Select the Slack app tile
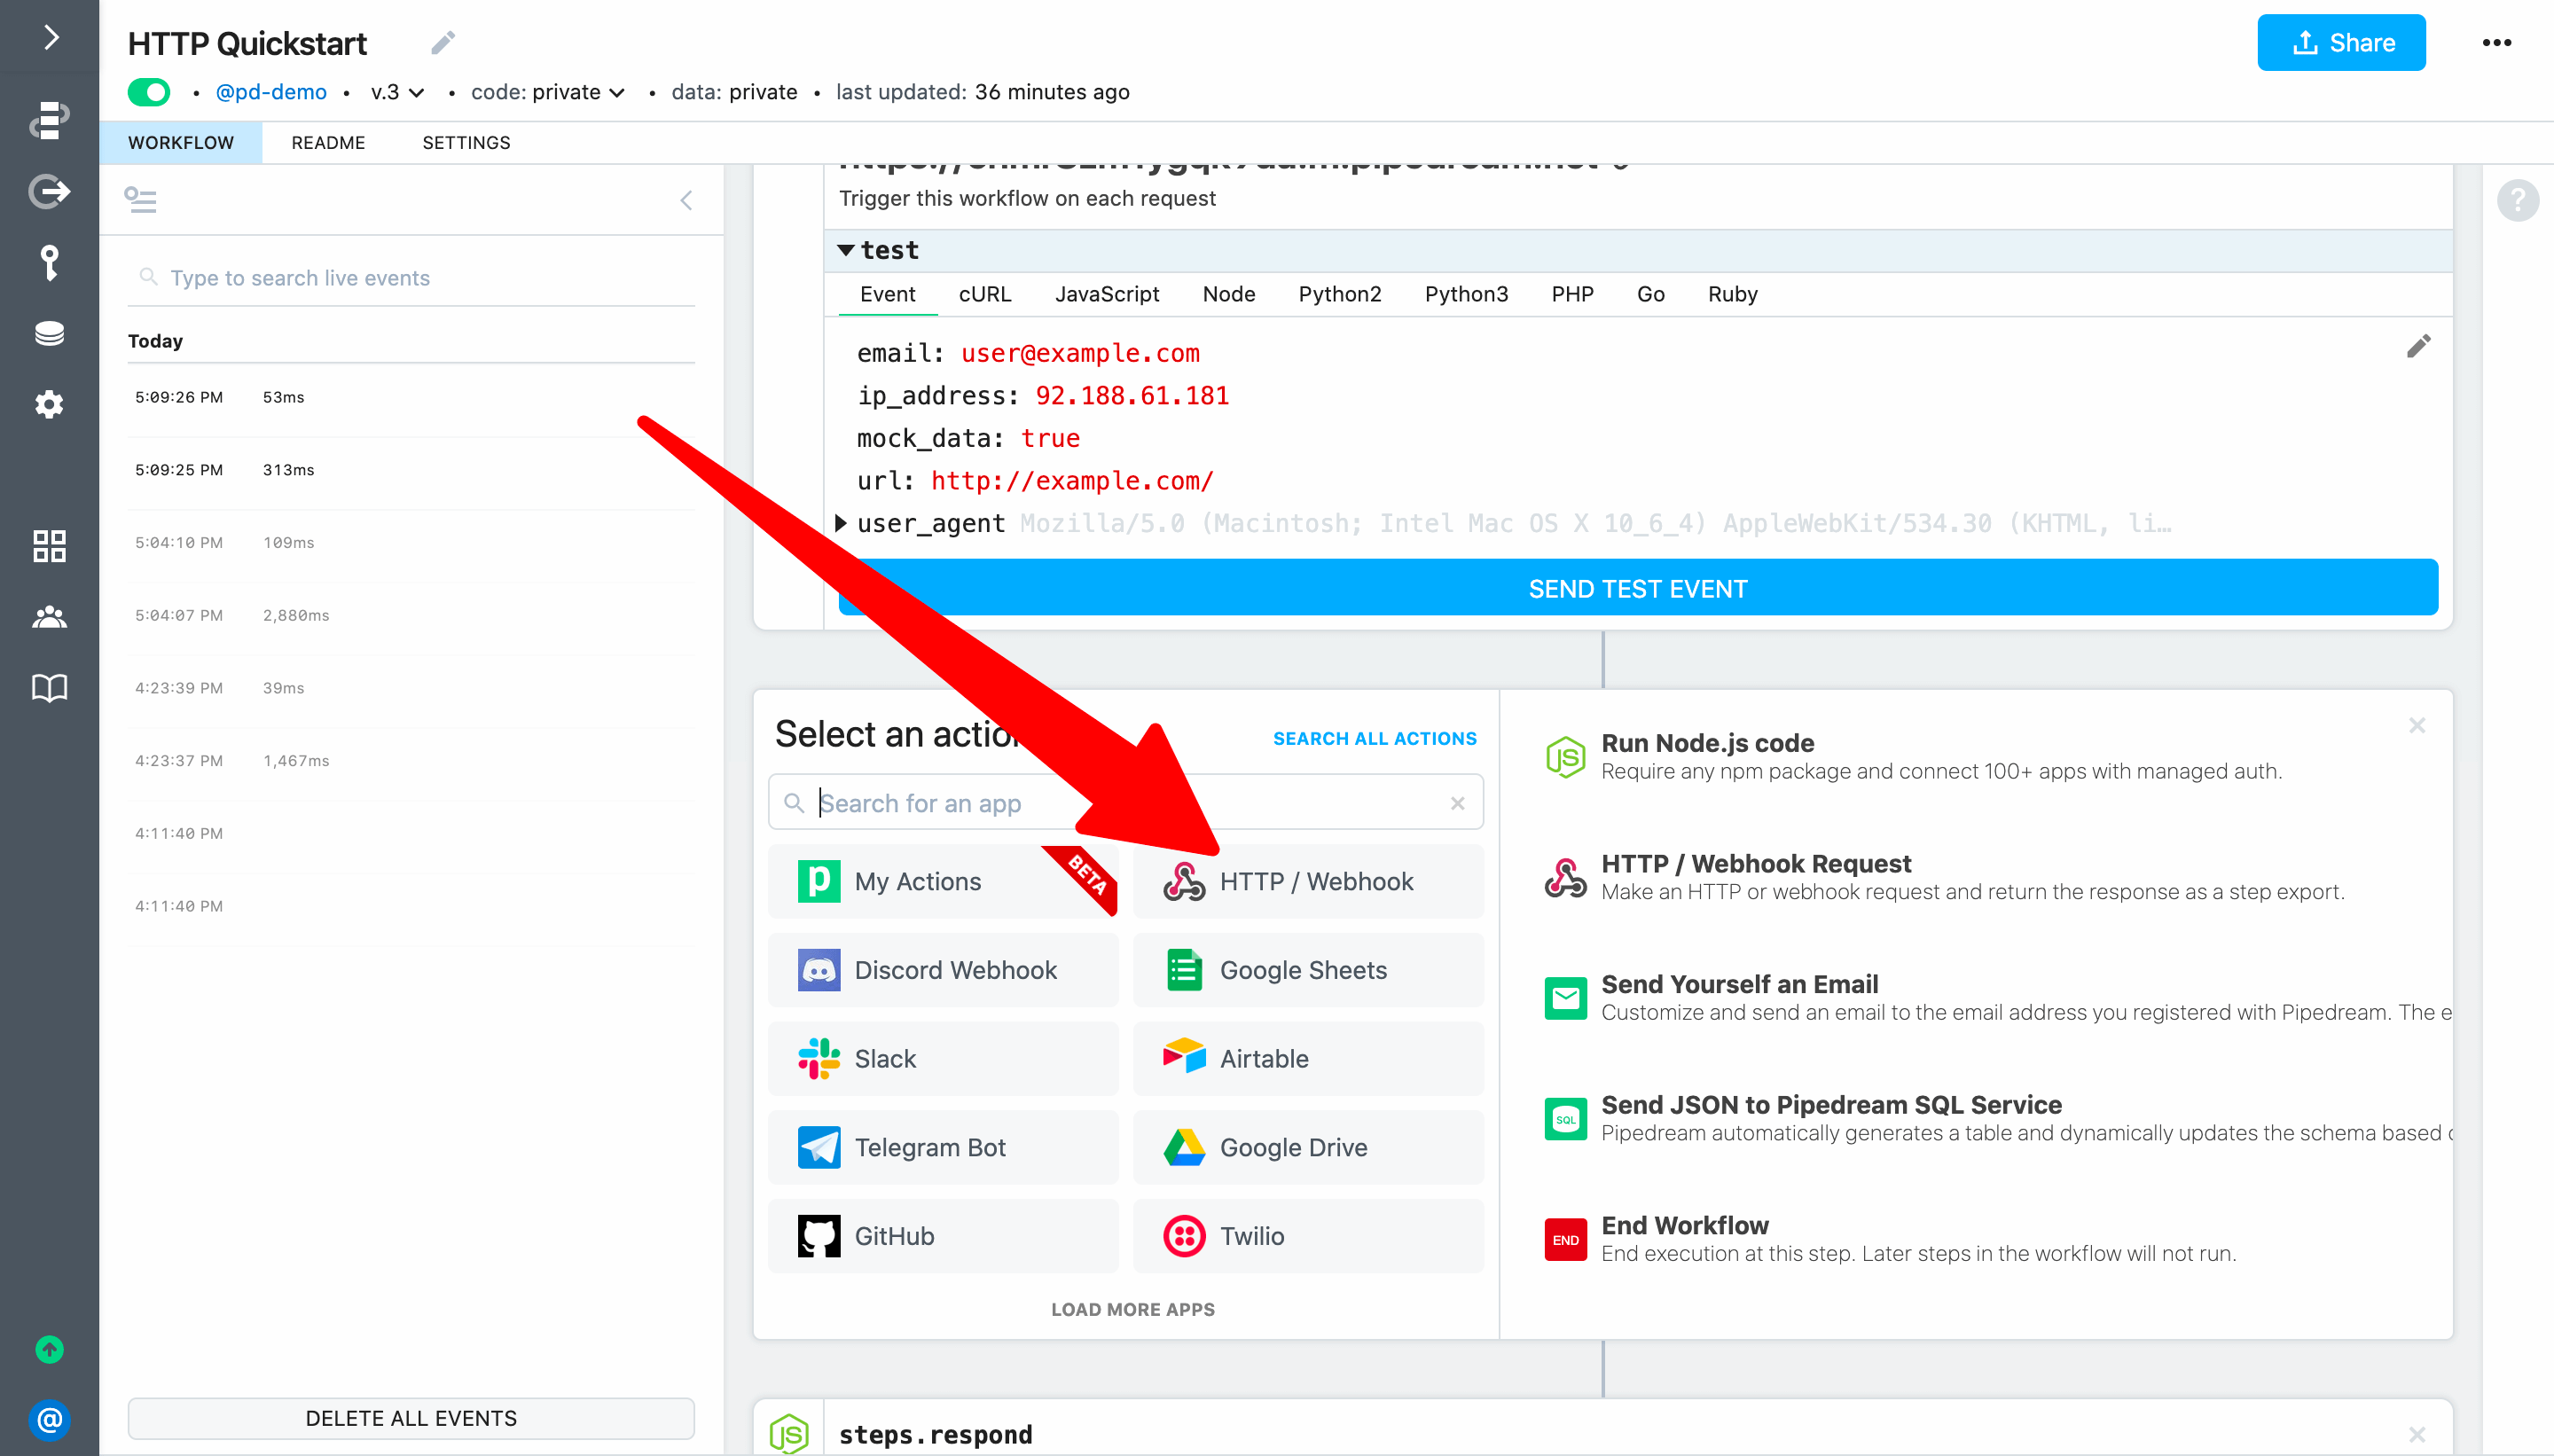Screen dimensions: 2554x1456 [x=942, y=1058]
